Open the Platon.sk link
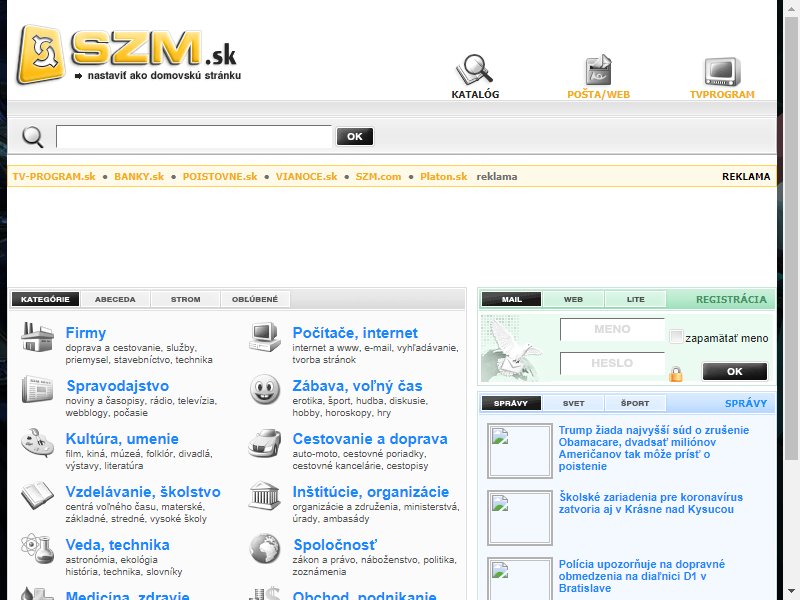The width and height of the screenshot is (800, 600). (x=443, y=177)
